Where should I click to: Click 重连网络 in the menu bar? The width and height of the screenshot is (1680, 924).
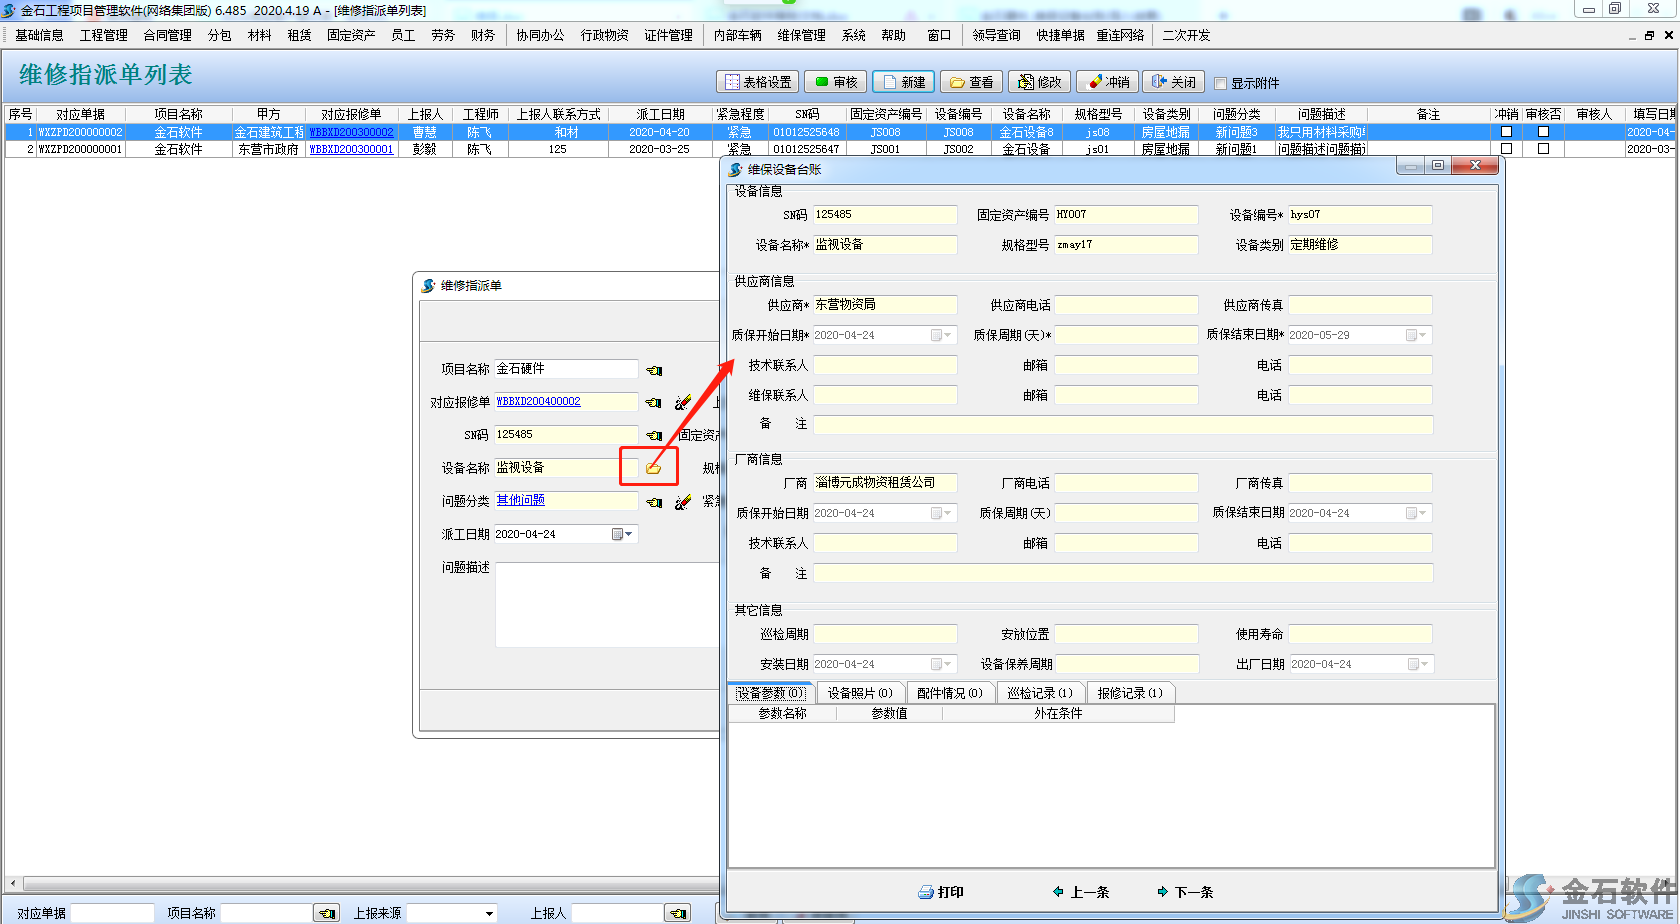tap(1120, 35)
